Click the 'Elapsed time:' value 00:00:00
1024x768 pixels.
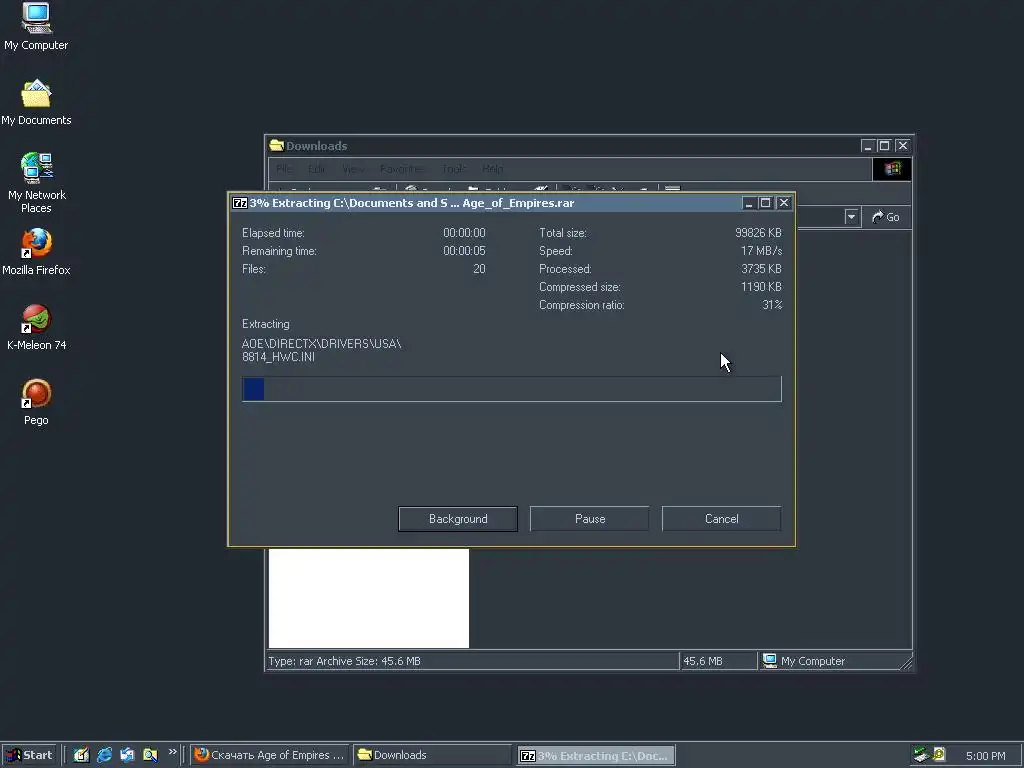pyautogui.click(x=464, y=232)
